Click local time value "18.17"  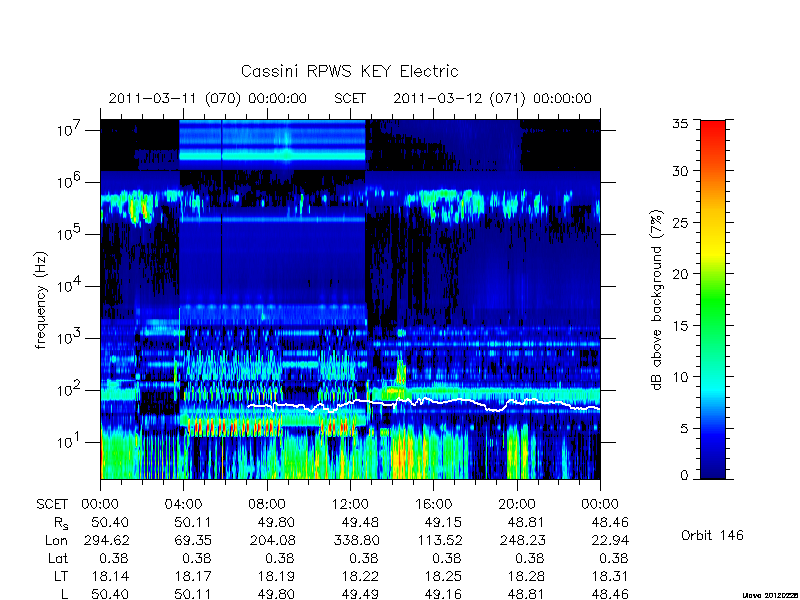[193, 577]
